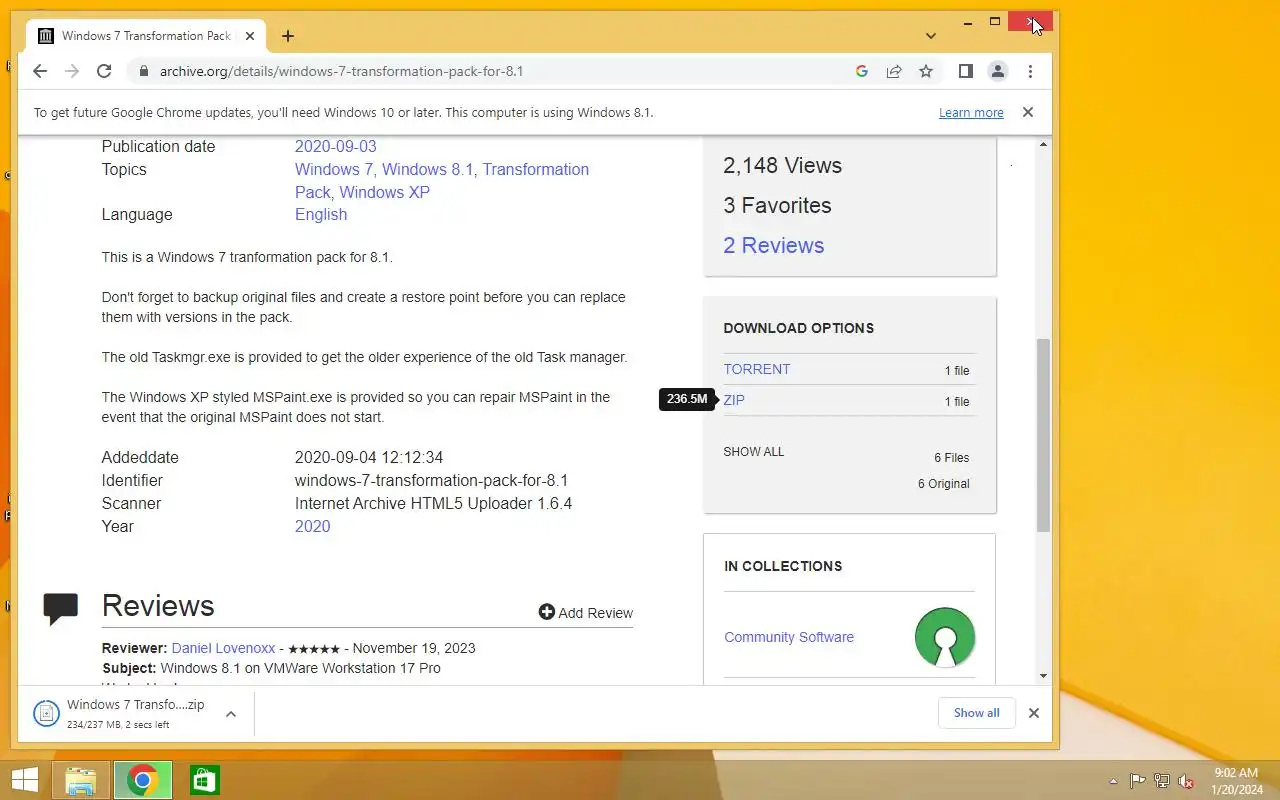Open the English language link
The height and width of the screenshot is (800, 1280).
[321, 214]
